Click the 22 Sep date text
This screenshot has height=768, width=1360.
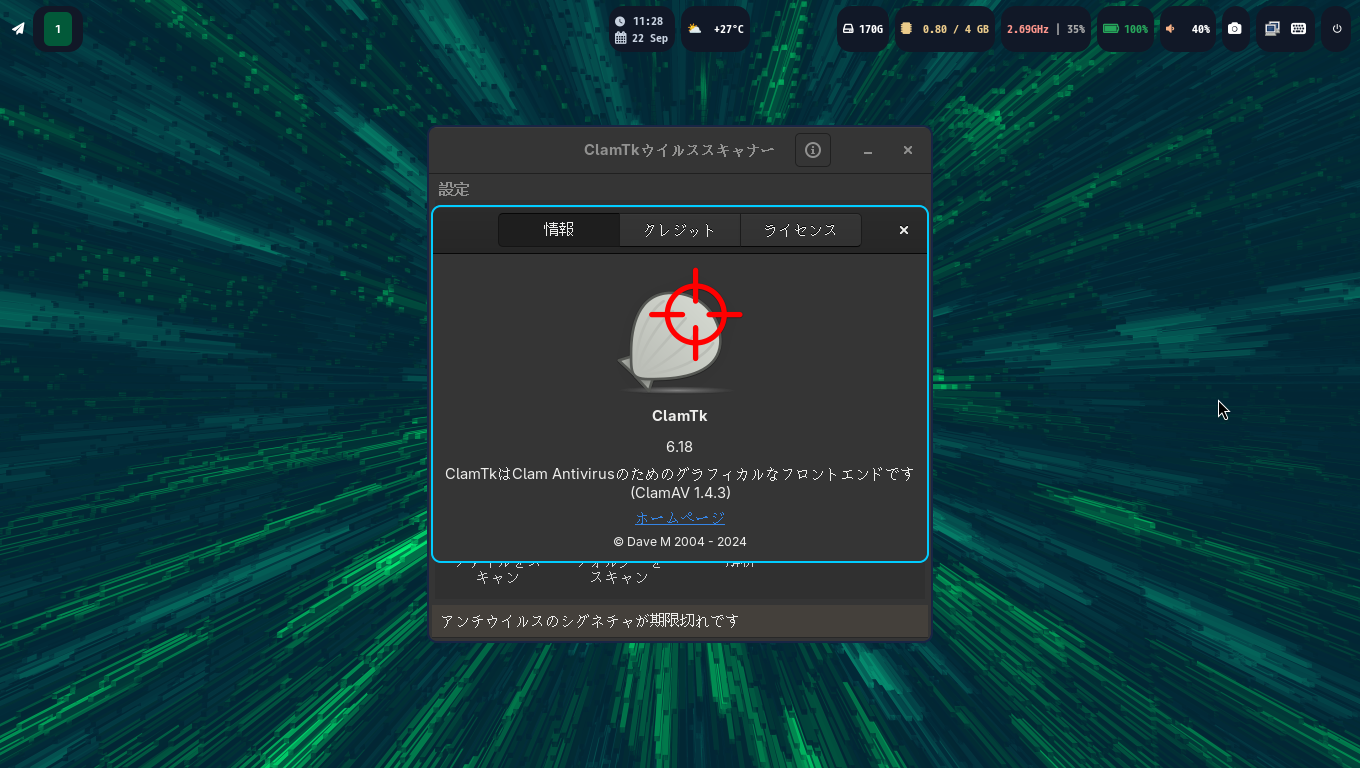[x=650, y=38]
